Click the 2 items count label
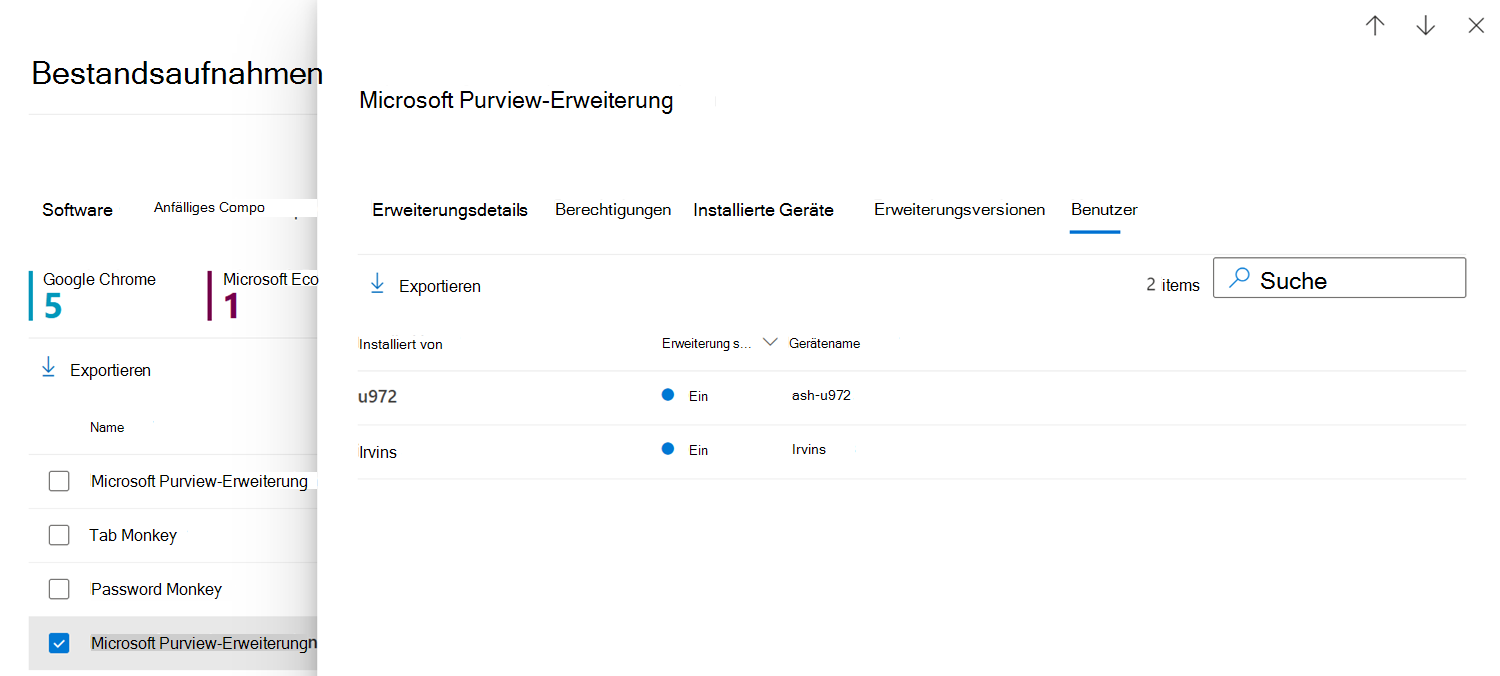This screenshot has height=676, width=1500. (x=1173, y=285)
